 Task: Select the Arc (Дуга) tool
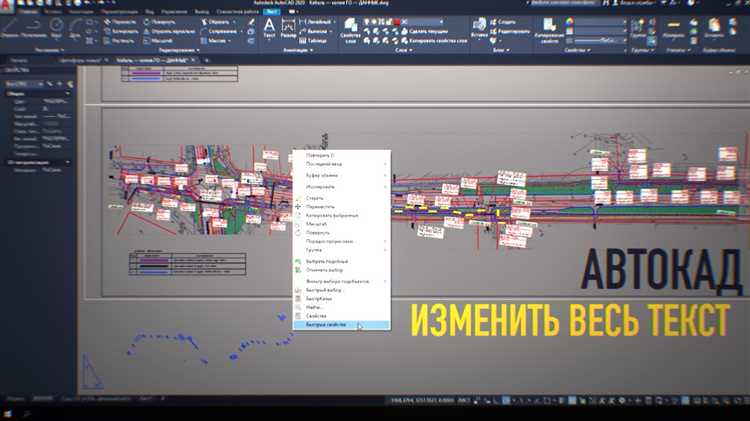(x=75, y=28)
